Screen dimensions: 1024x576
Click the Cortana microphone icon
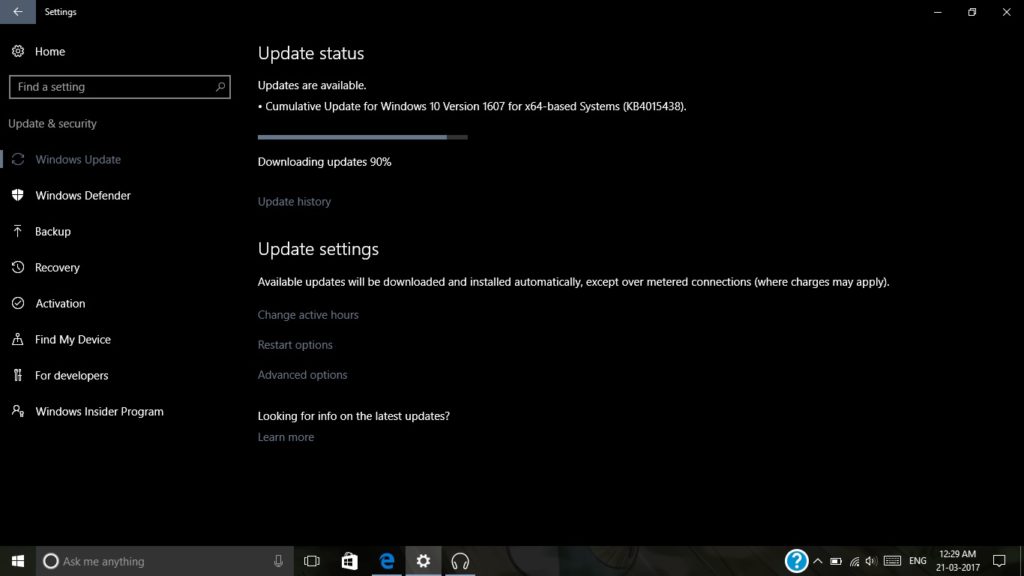coord(278,560)
